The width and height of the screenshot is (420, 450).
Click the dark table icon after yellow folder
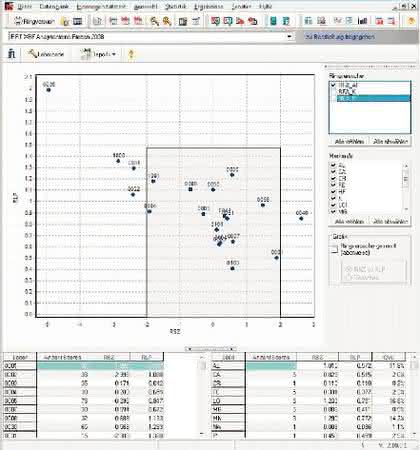[x=78, y=22]
